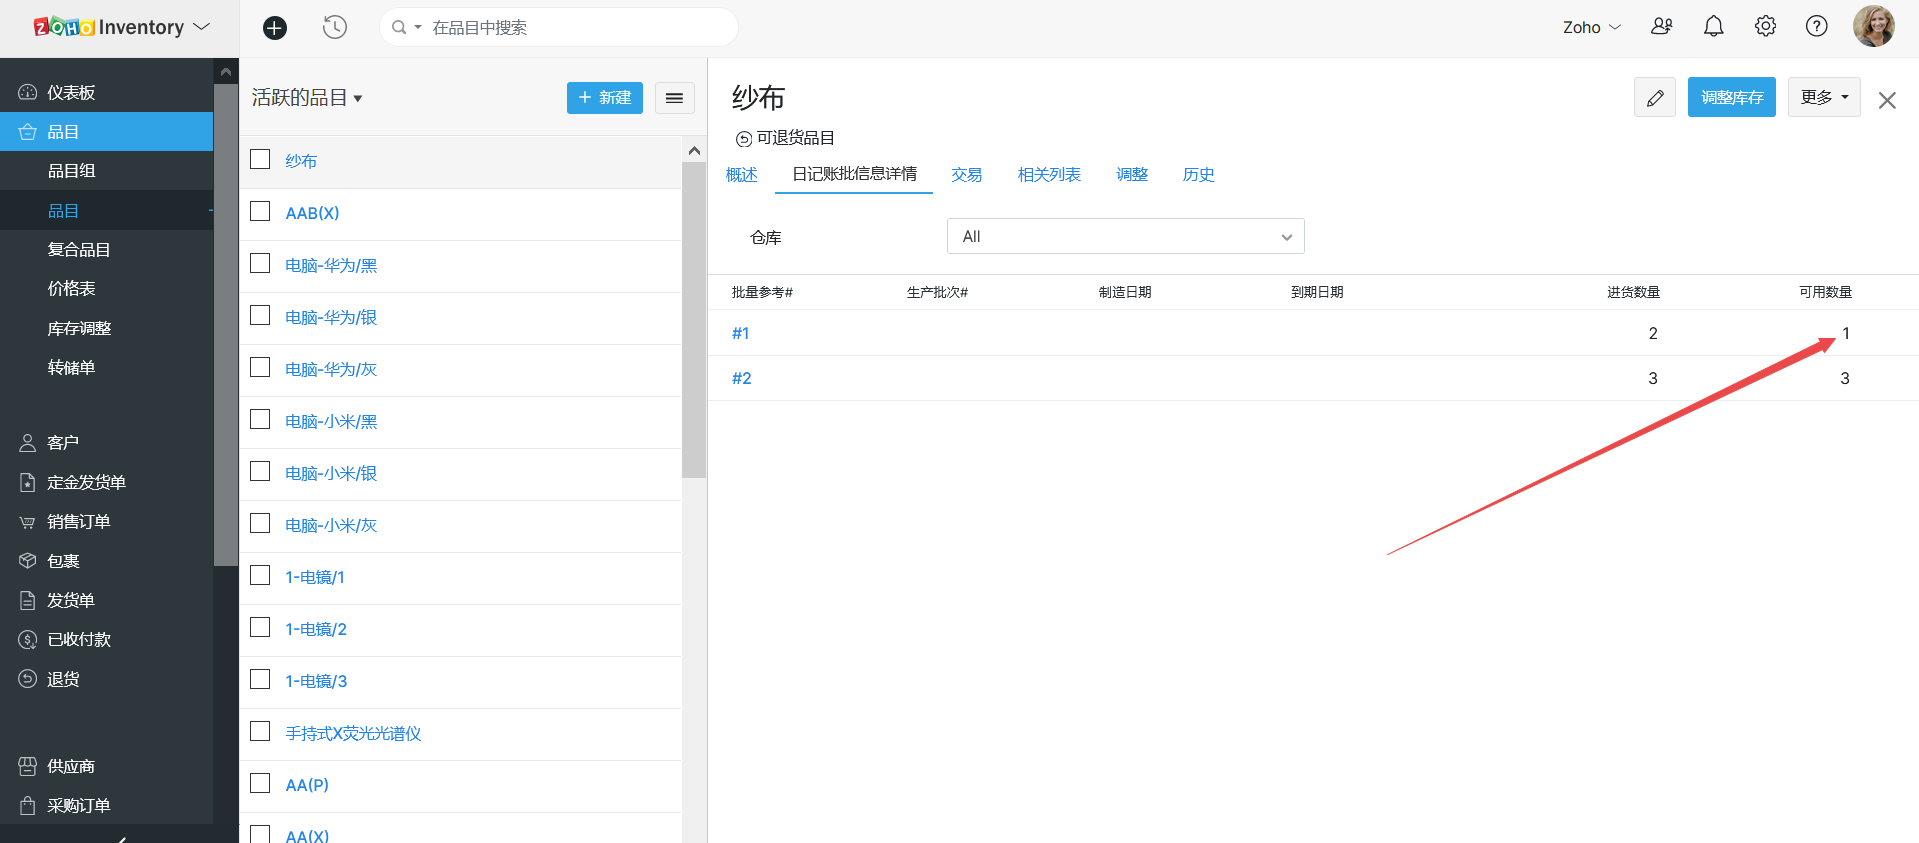Click the help question mark icon
The image size is (1919, 843).
pyautogui.click(x=1816, y=27)
